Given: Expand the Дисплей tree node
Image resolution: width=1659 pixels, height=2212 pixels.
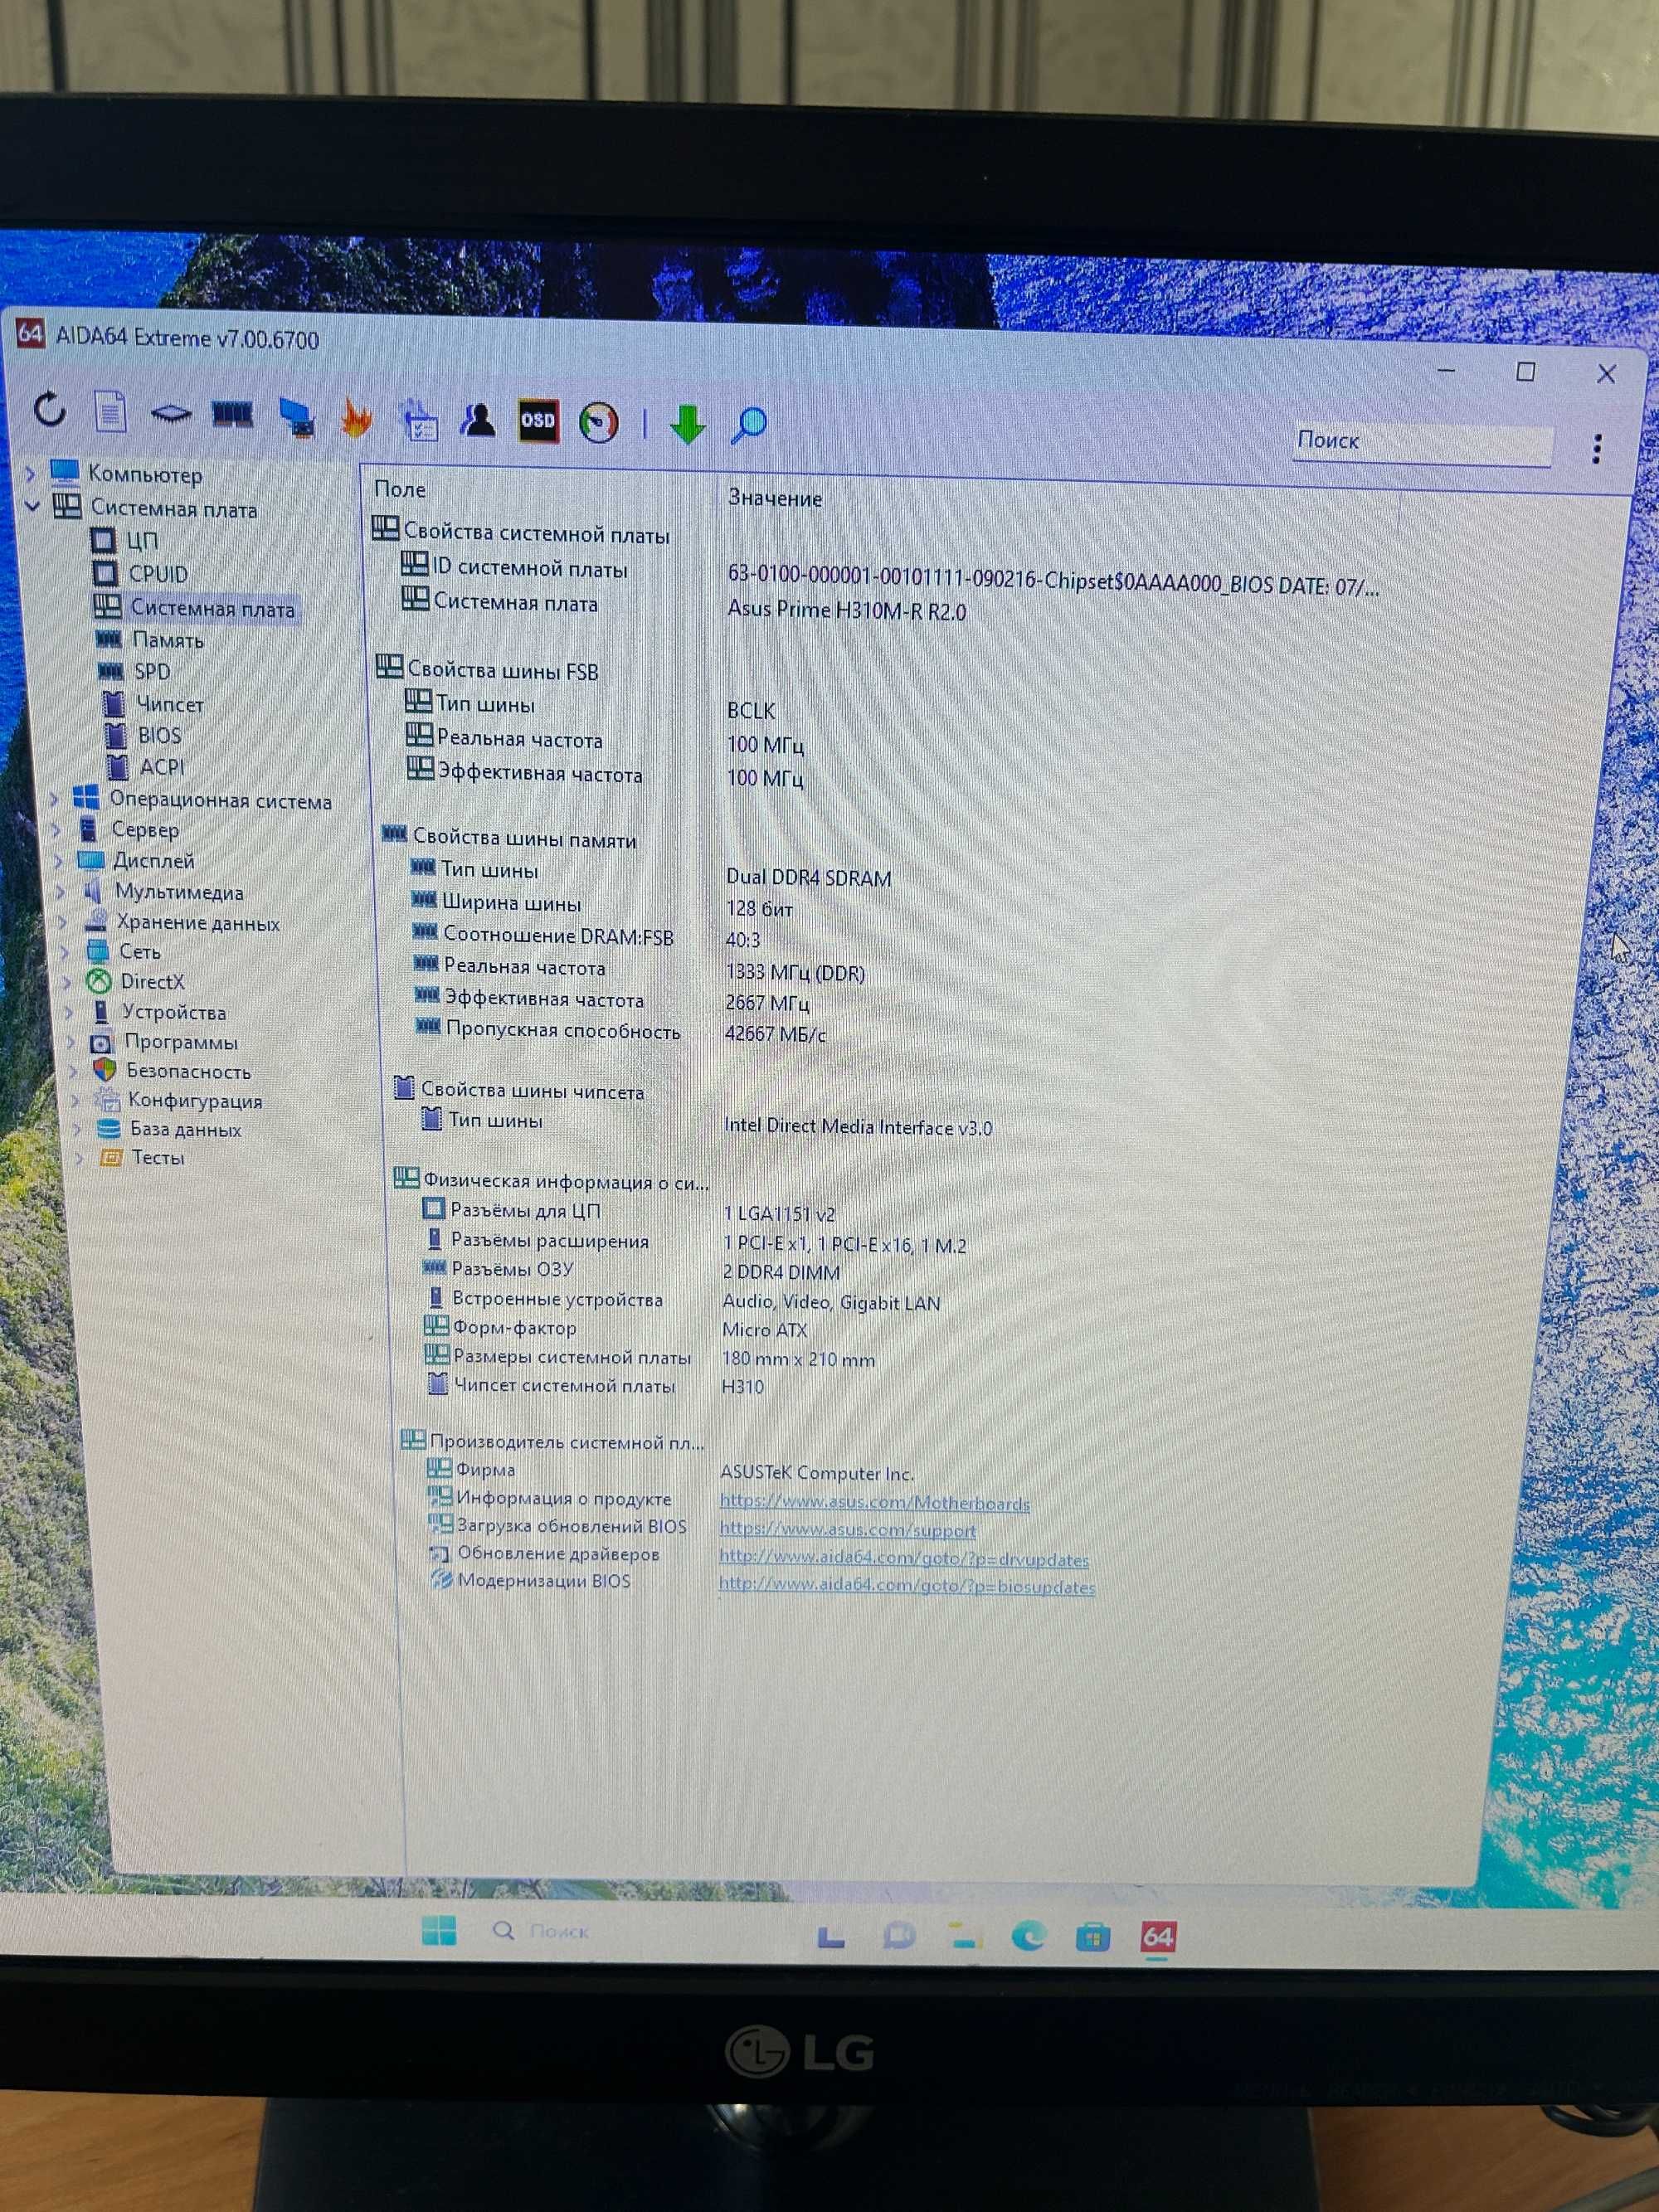Looking at the screenshot, I should tap(59, 860).
